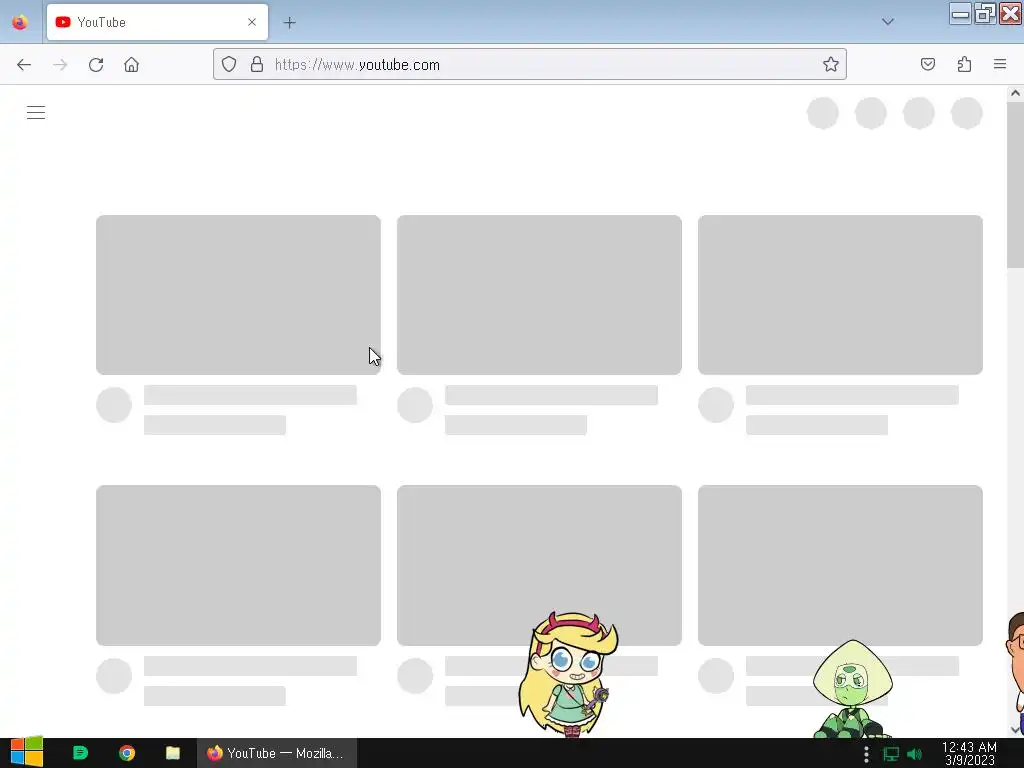Launch the green chat app from taskbar
The height and width of the screenshot is (768, 1024).
(x=80, y=753)
